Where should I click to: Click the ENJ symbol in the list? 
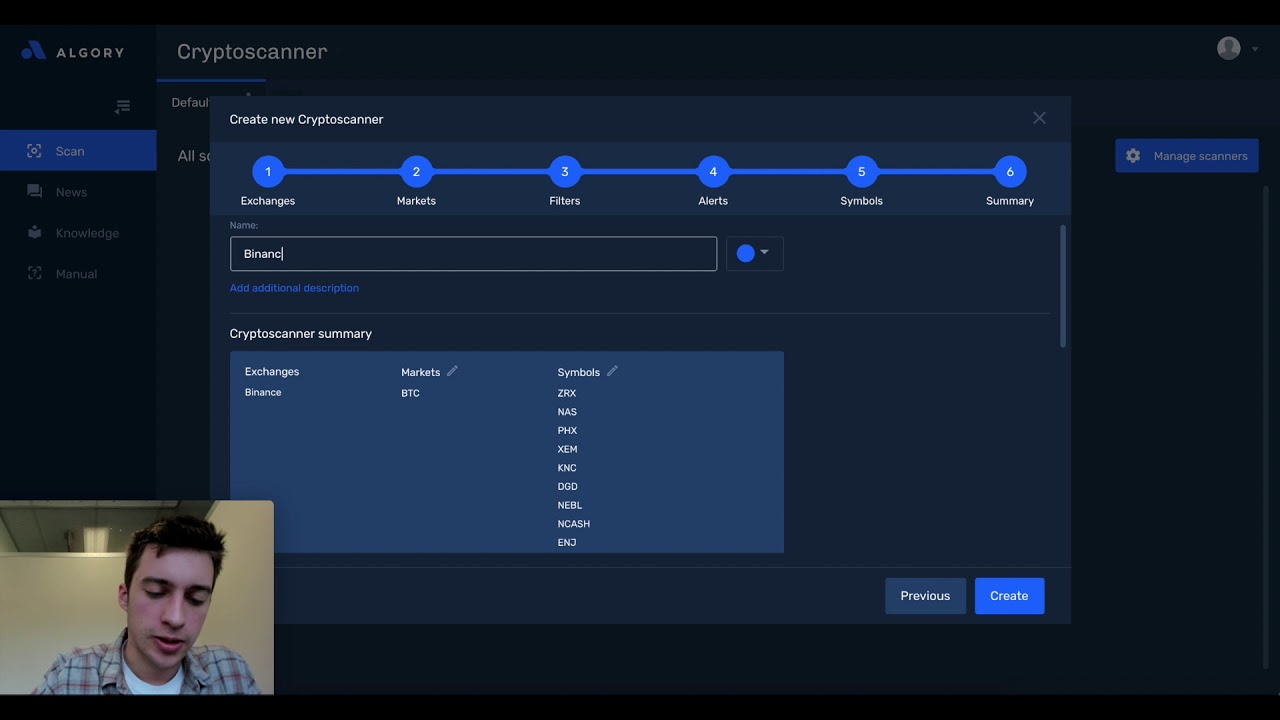(x=567, y=543)
